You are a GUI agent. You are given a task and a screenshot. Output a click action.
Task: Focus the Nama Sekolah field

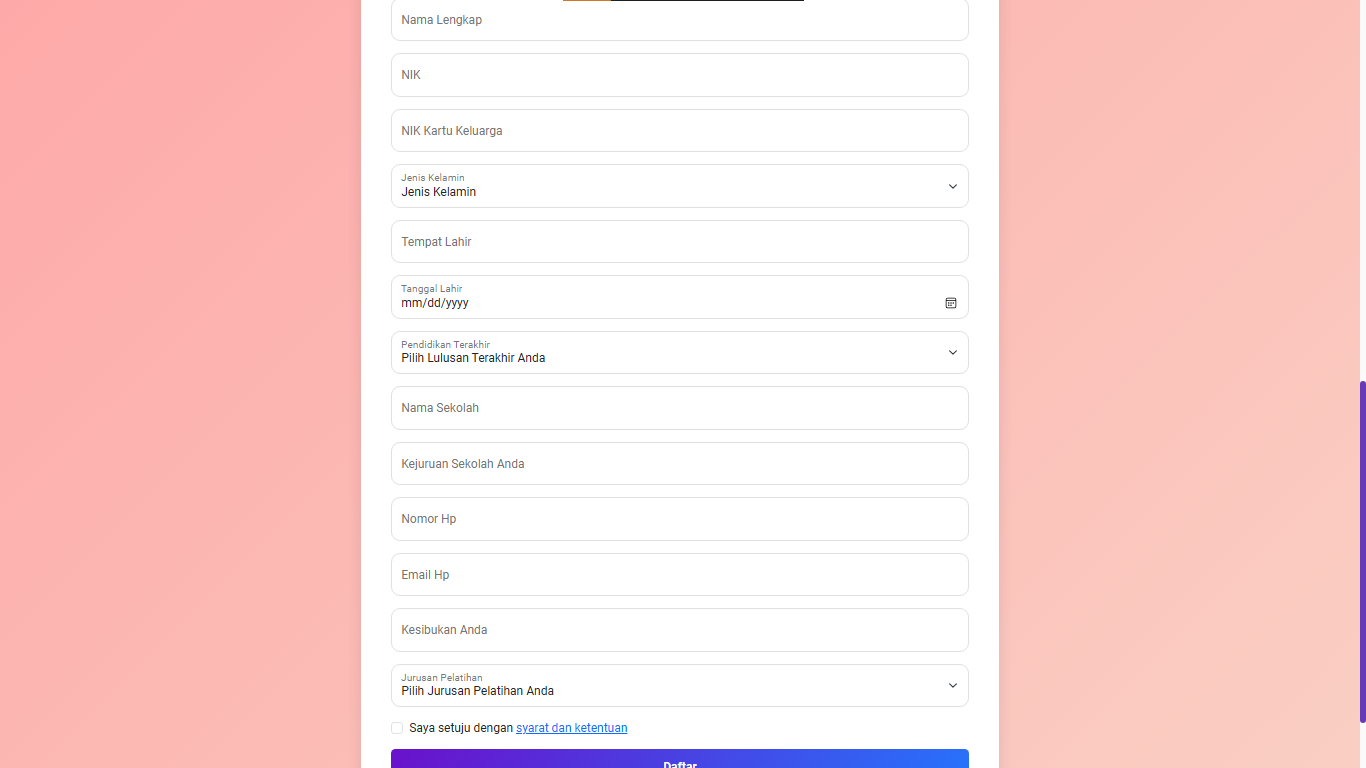[679, 408]
